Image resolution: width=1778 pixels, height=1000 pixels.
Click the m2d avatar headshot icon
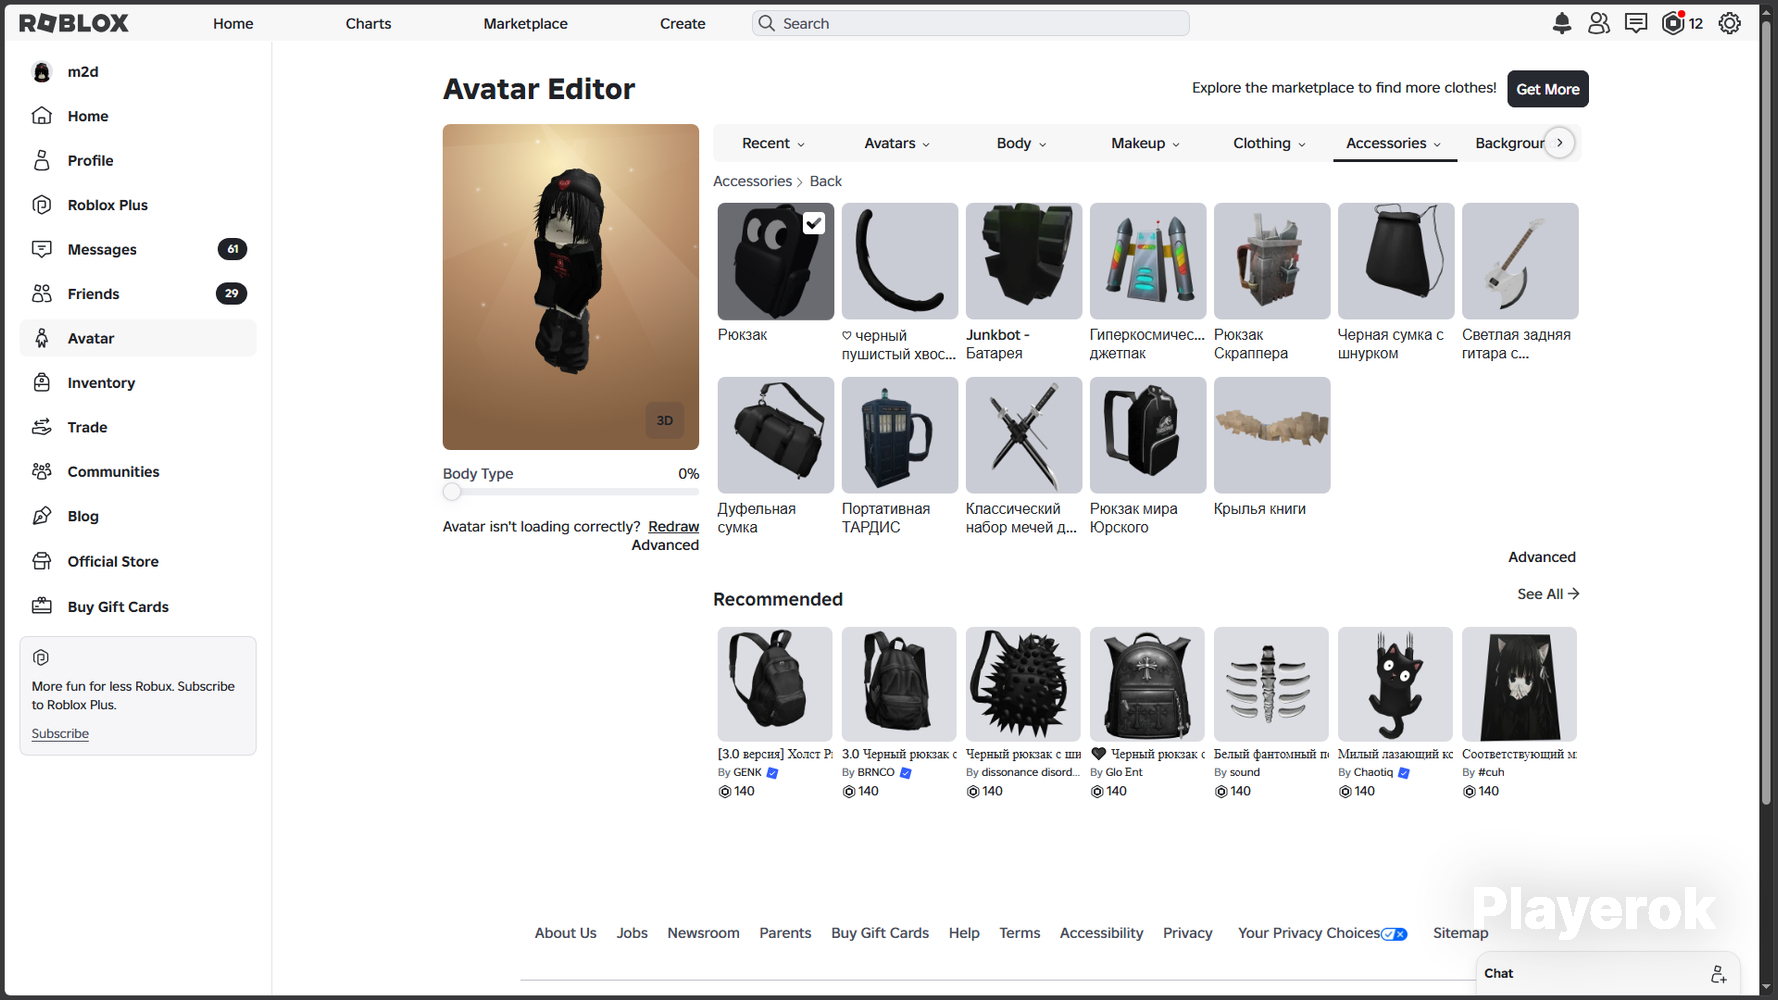point(42,72)
